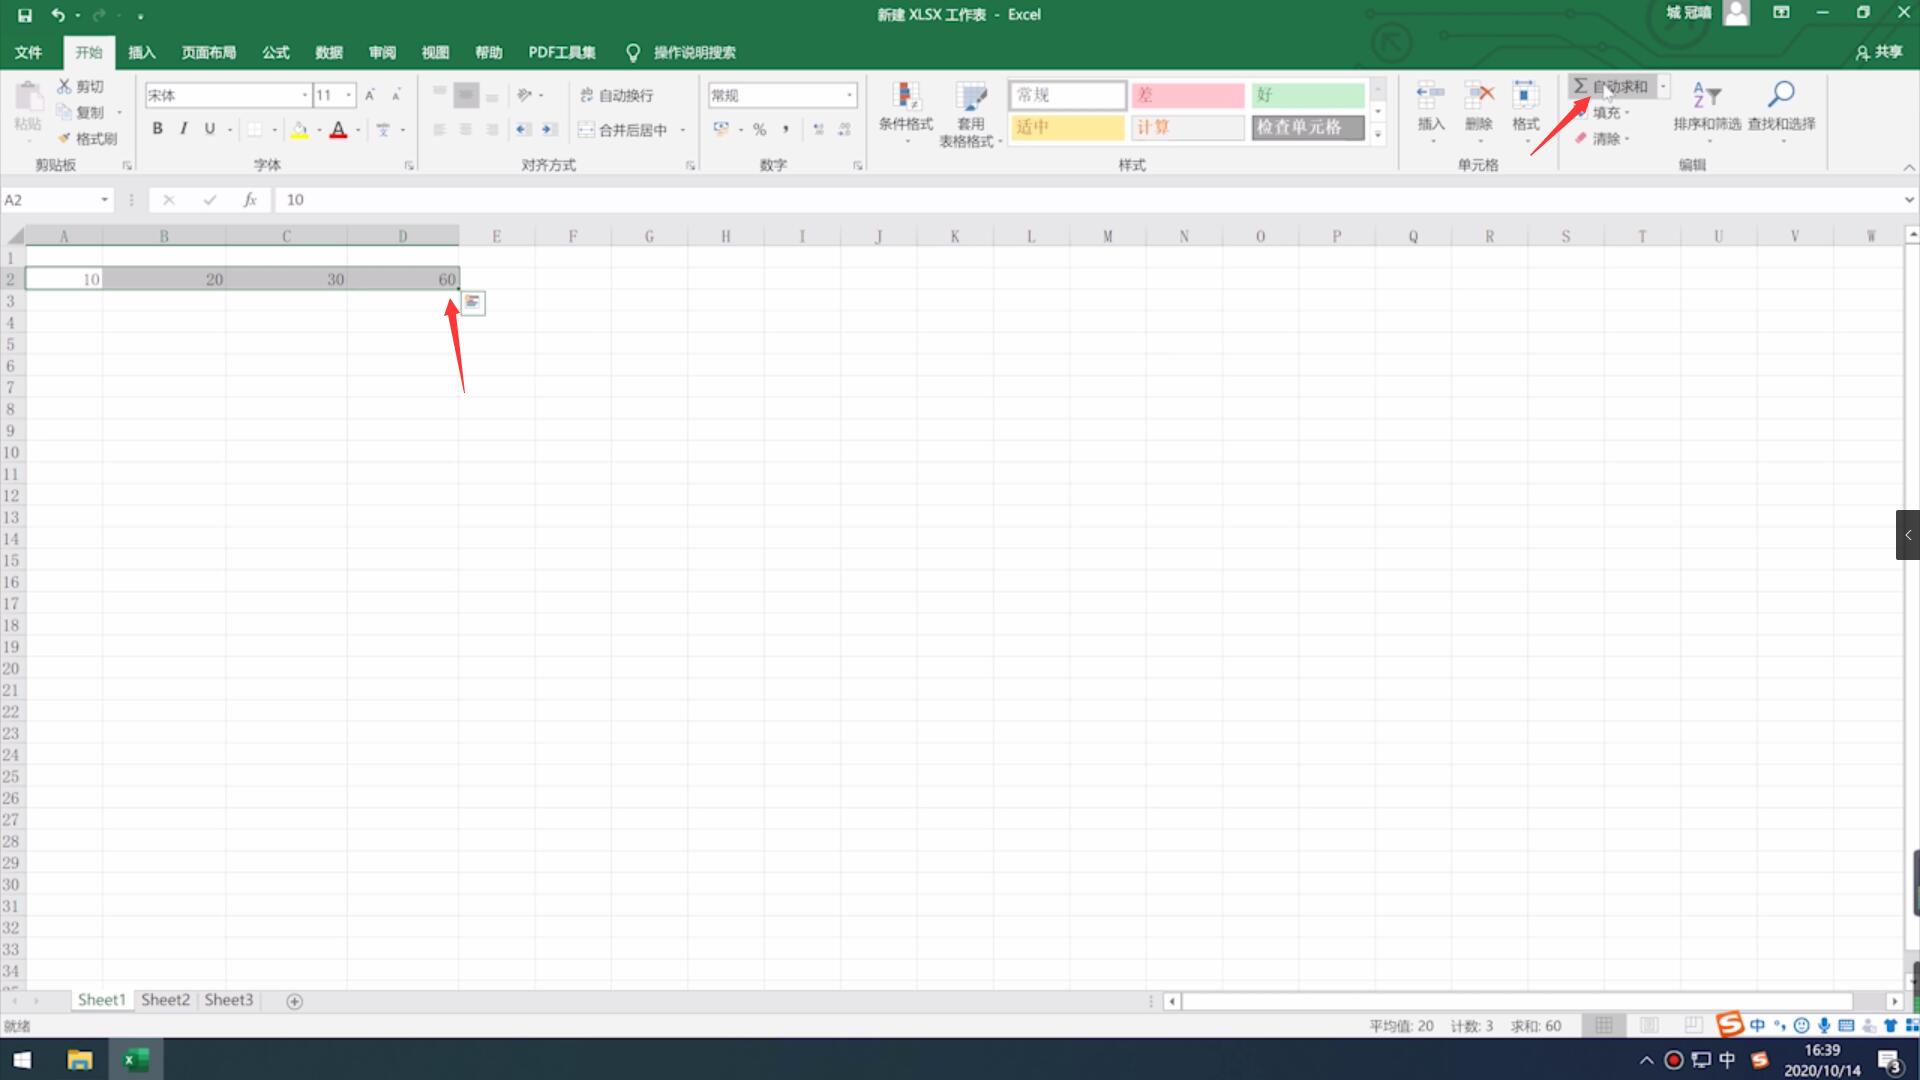Image resolution: width=1920 pixels, height=1080 pixels.
Task: Click the Save icon in quick access toolbar
Action: [x=25, y=15]
